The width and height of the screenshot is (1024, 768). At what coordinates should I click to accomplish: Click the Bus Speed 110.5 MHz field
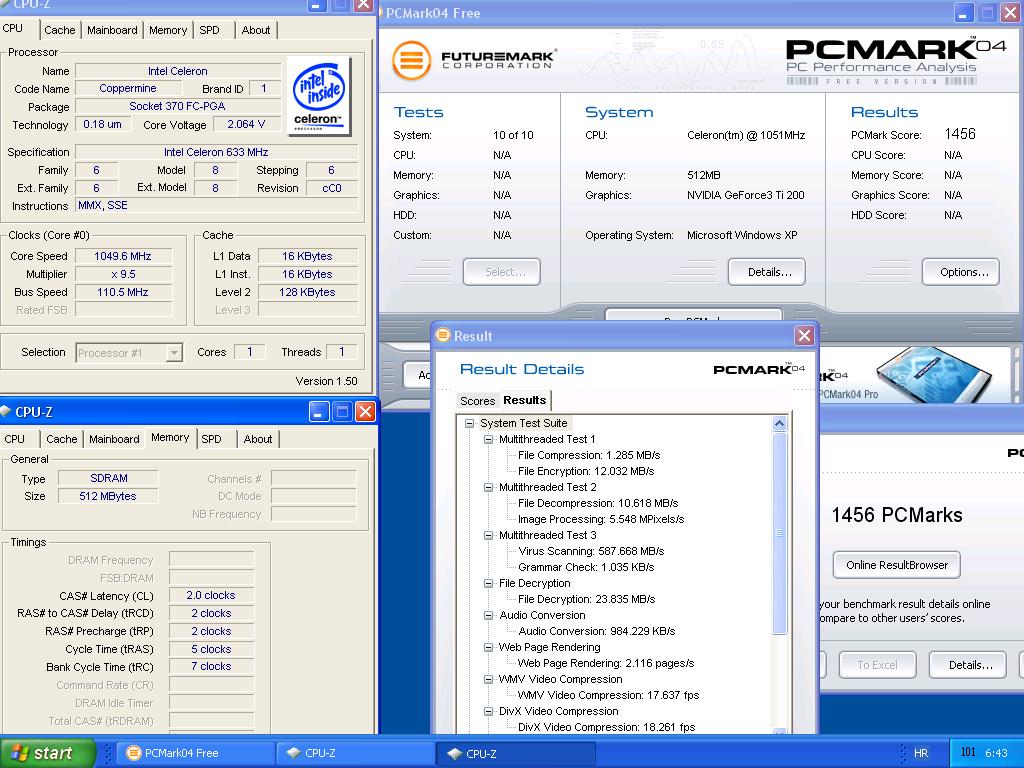click(123, 292)
